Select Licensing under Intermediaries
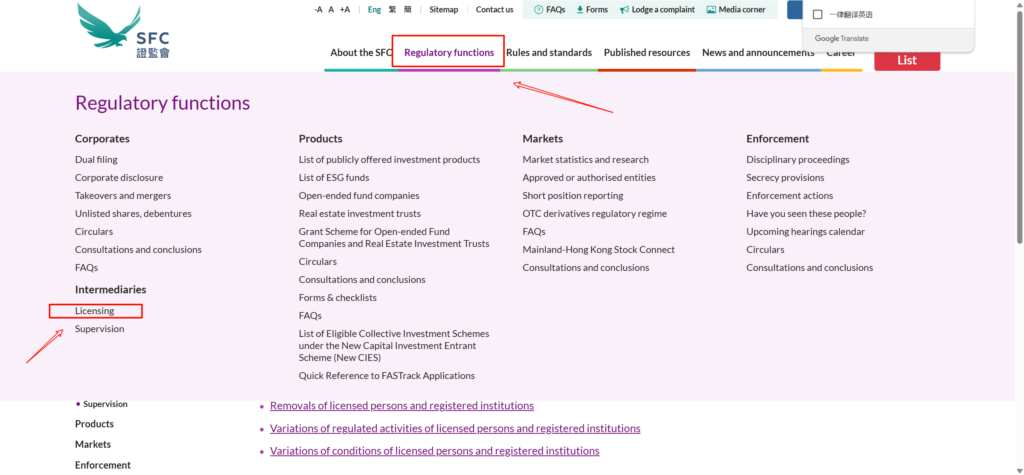The height and width of the screenshot is (475, 1024). [95, 311]
